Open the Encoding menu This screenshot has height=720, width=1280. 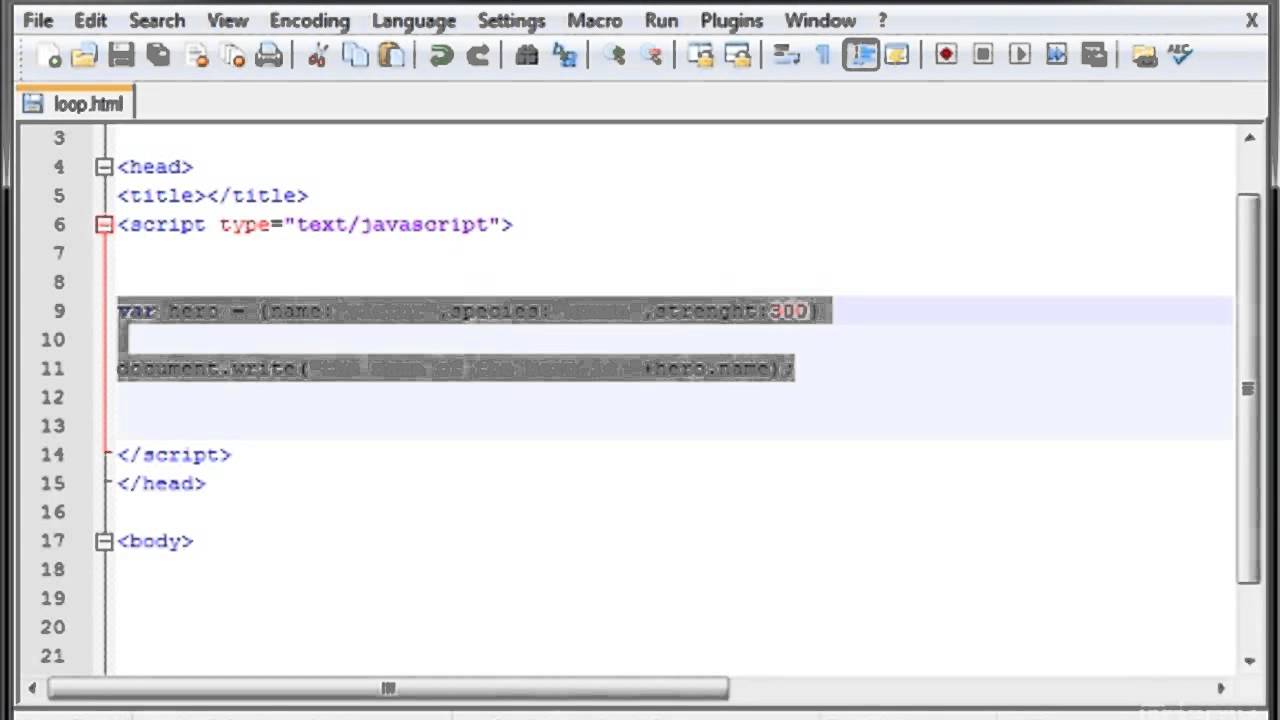point(311,20)
